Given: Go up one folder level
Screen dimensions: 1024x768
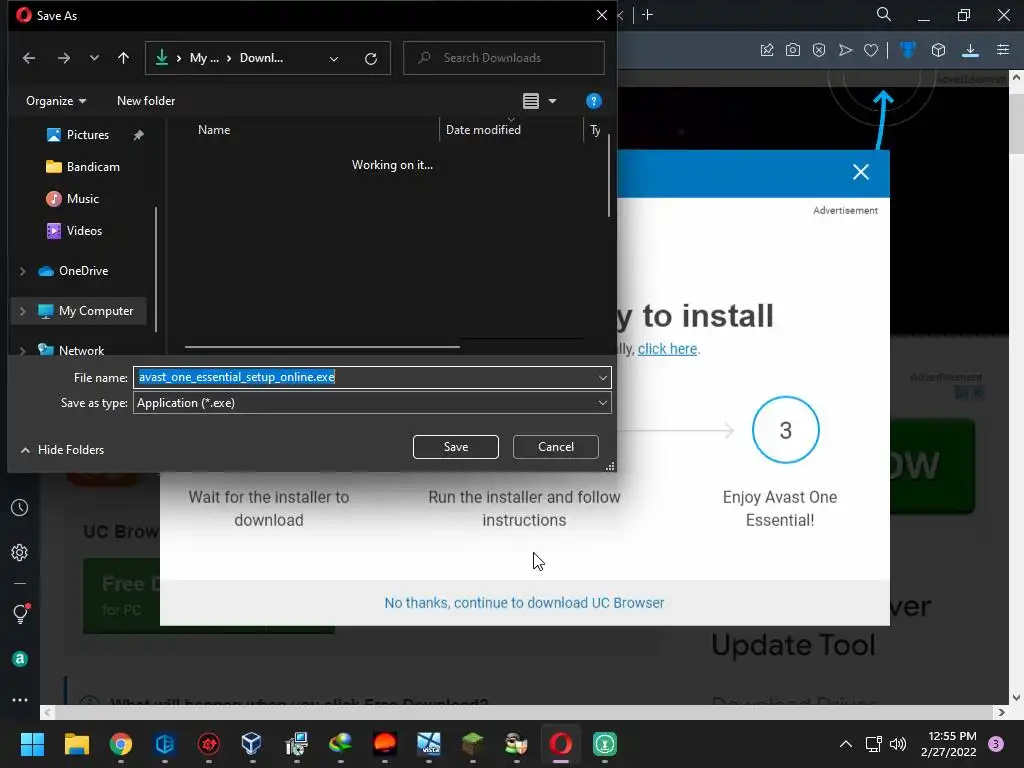Looking at the screenshot, I should pyautogui.click(x=123, y=58).
